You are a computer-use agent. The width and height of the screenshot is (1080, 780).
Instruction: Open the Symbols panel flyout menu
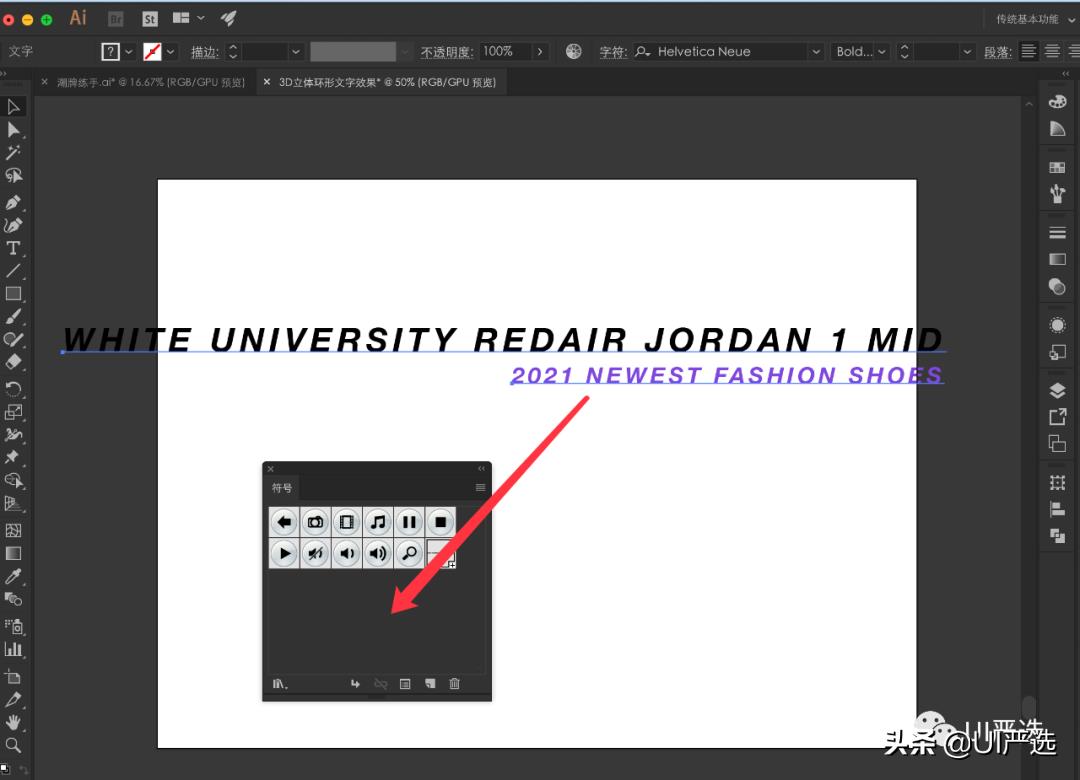[x=480, y=488]
